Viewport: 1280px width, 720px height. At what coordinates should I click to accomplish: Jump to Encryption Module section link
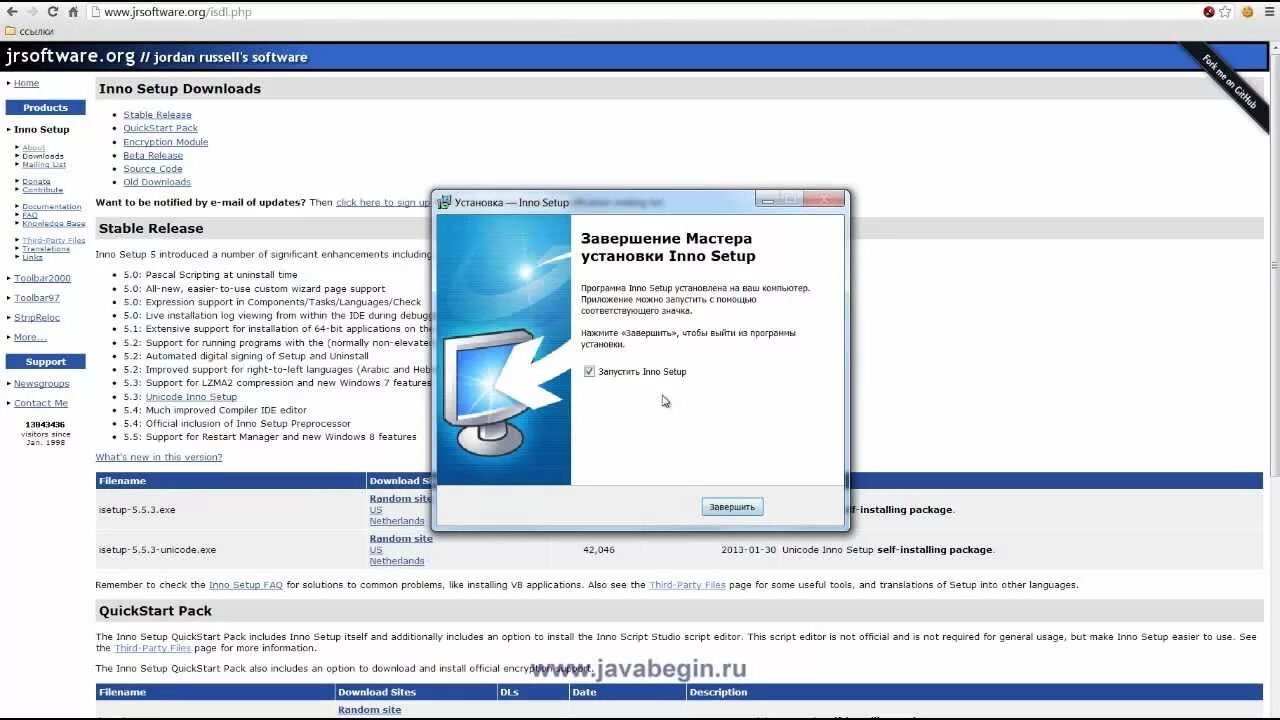click(x=166, y=142)
